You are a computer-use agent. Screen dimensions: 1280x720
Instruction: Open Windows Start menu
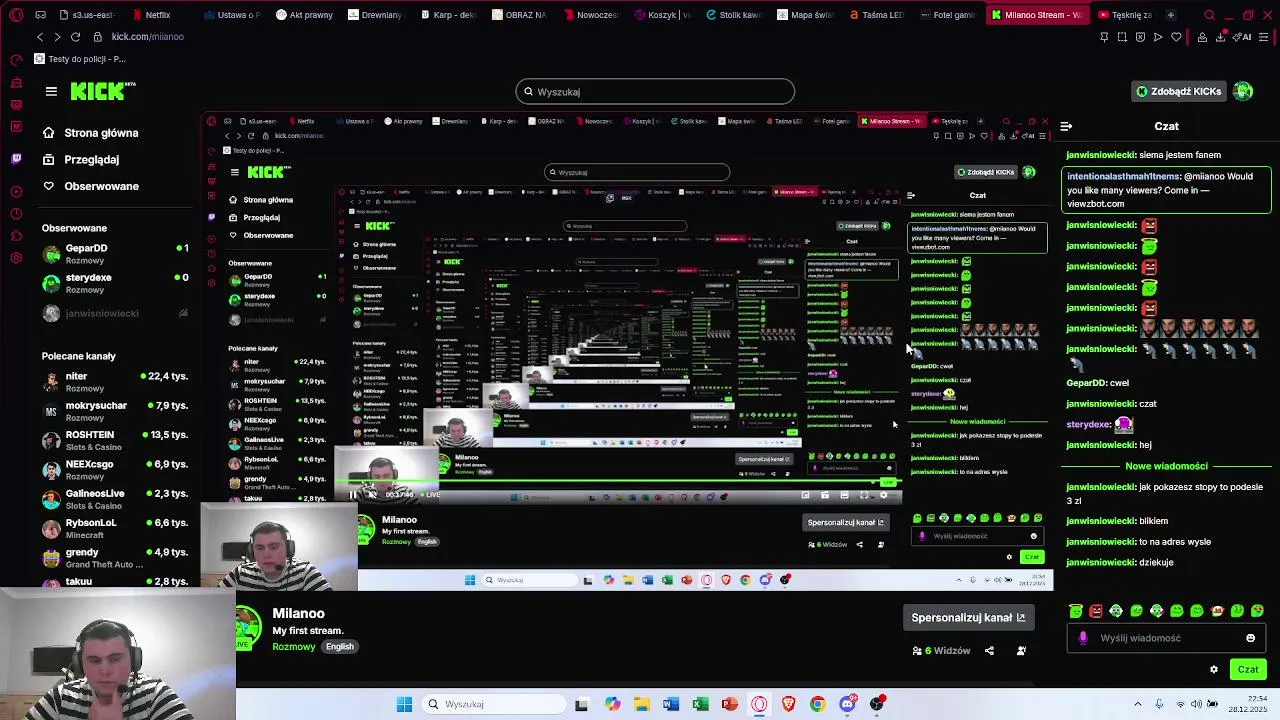tap(404, 704)
